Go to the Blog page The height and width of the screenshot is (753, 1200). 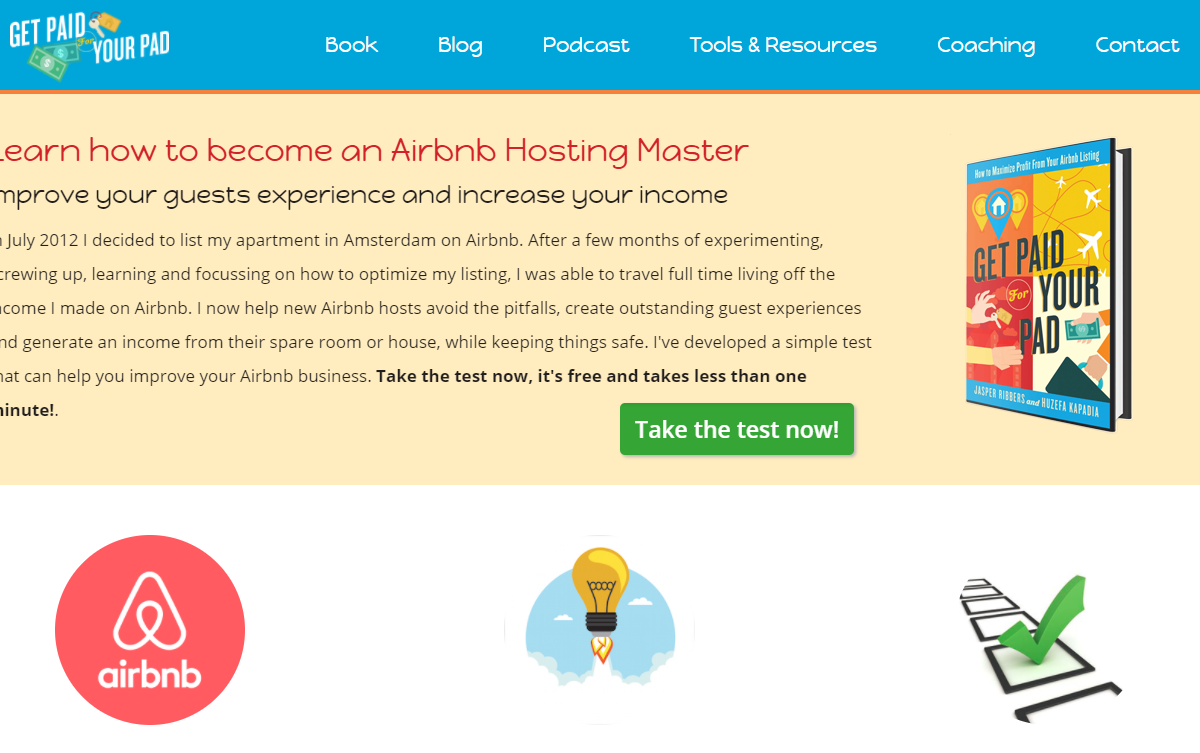[460, 45]
